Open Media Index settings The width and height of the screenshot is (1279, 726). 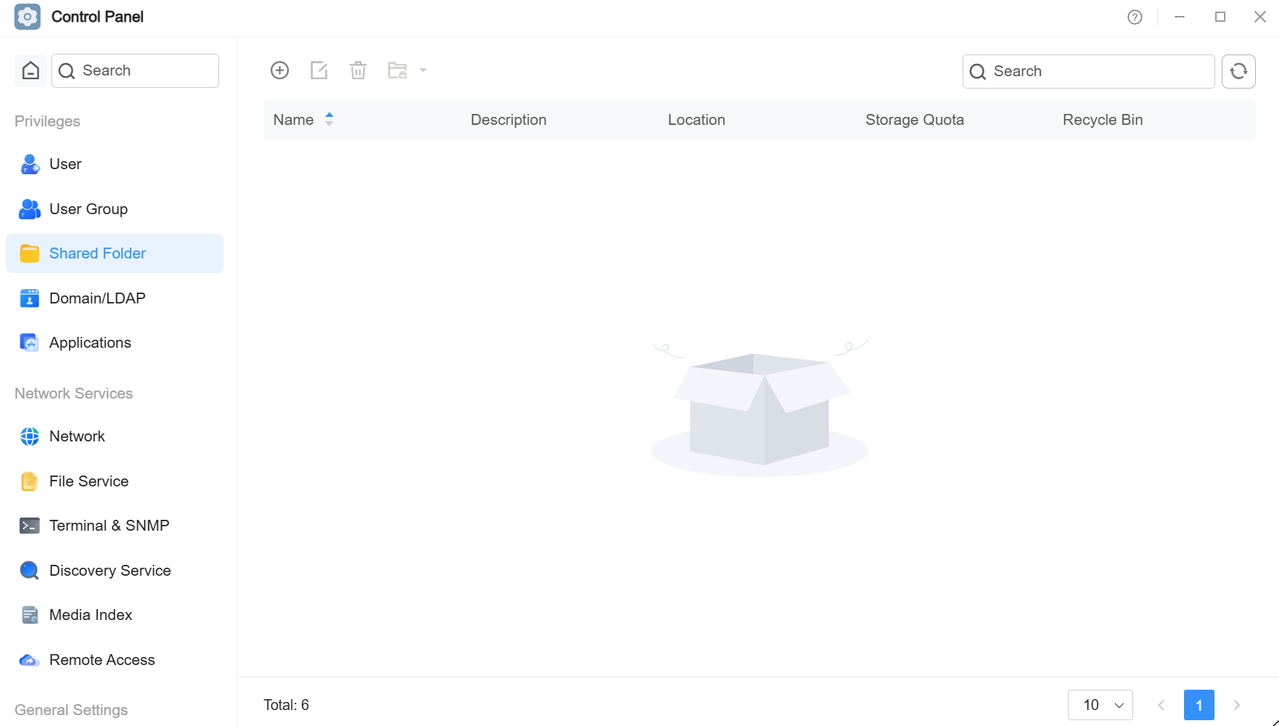[115, 615]
